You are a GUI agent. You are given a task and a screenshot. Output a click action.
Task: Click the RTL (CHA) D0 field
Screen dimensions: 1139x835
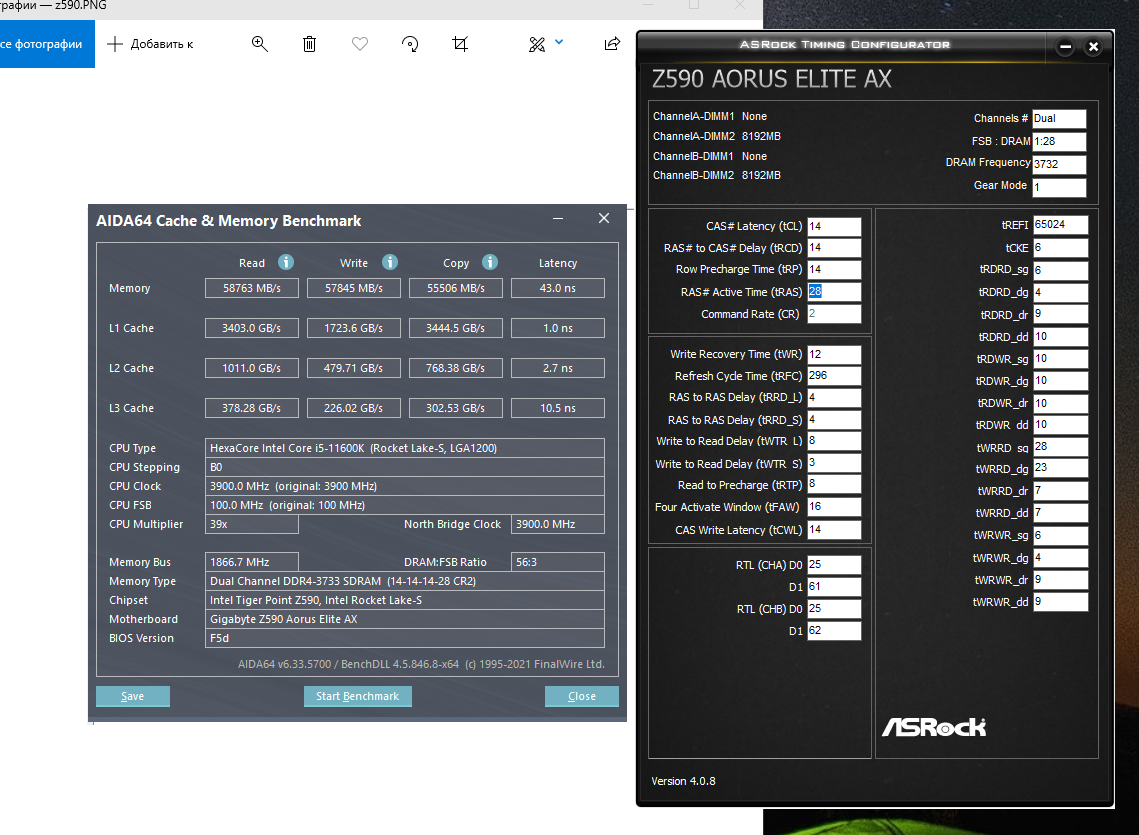(834, 565)
